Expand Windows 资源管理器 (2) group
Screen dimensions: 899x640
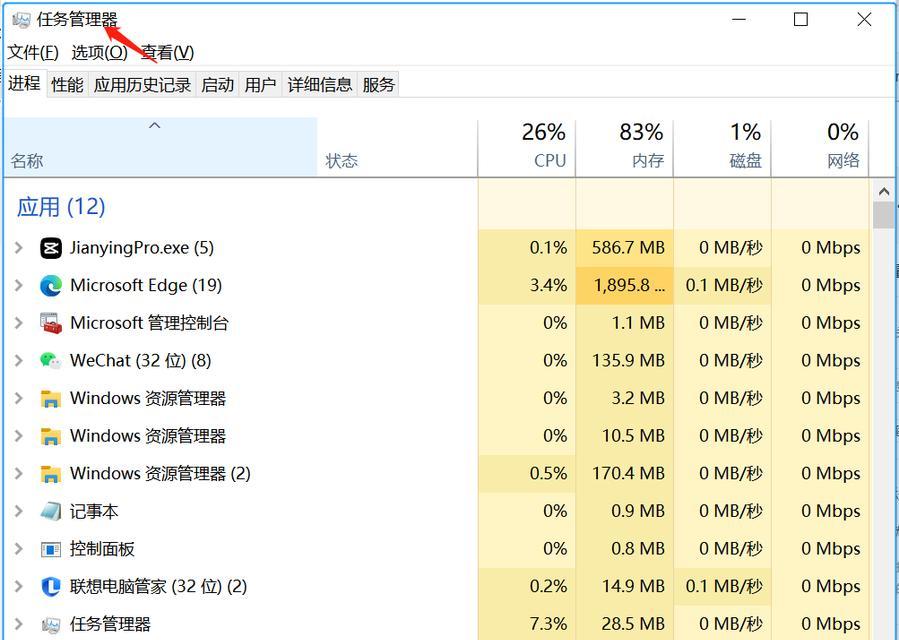click(18, 474)
